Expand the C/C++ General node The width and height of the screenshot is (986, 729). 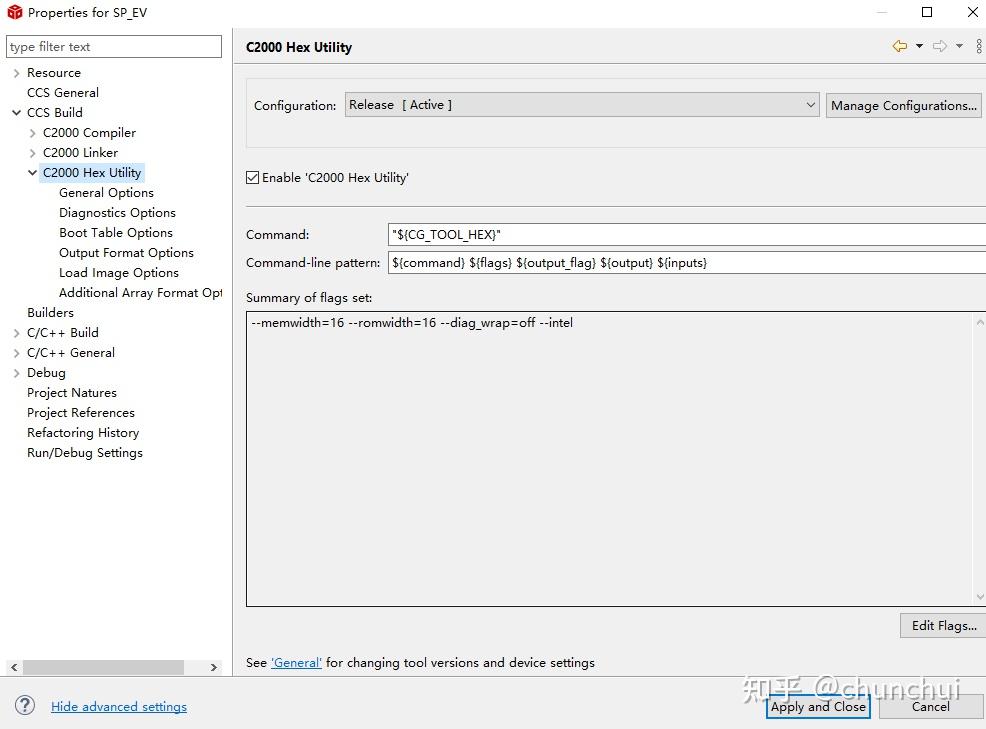point(16,353)
